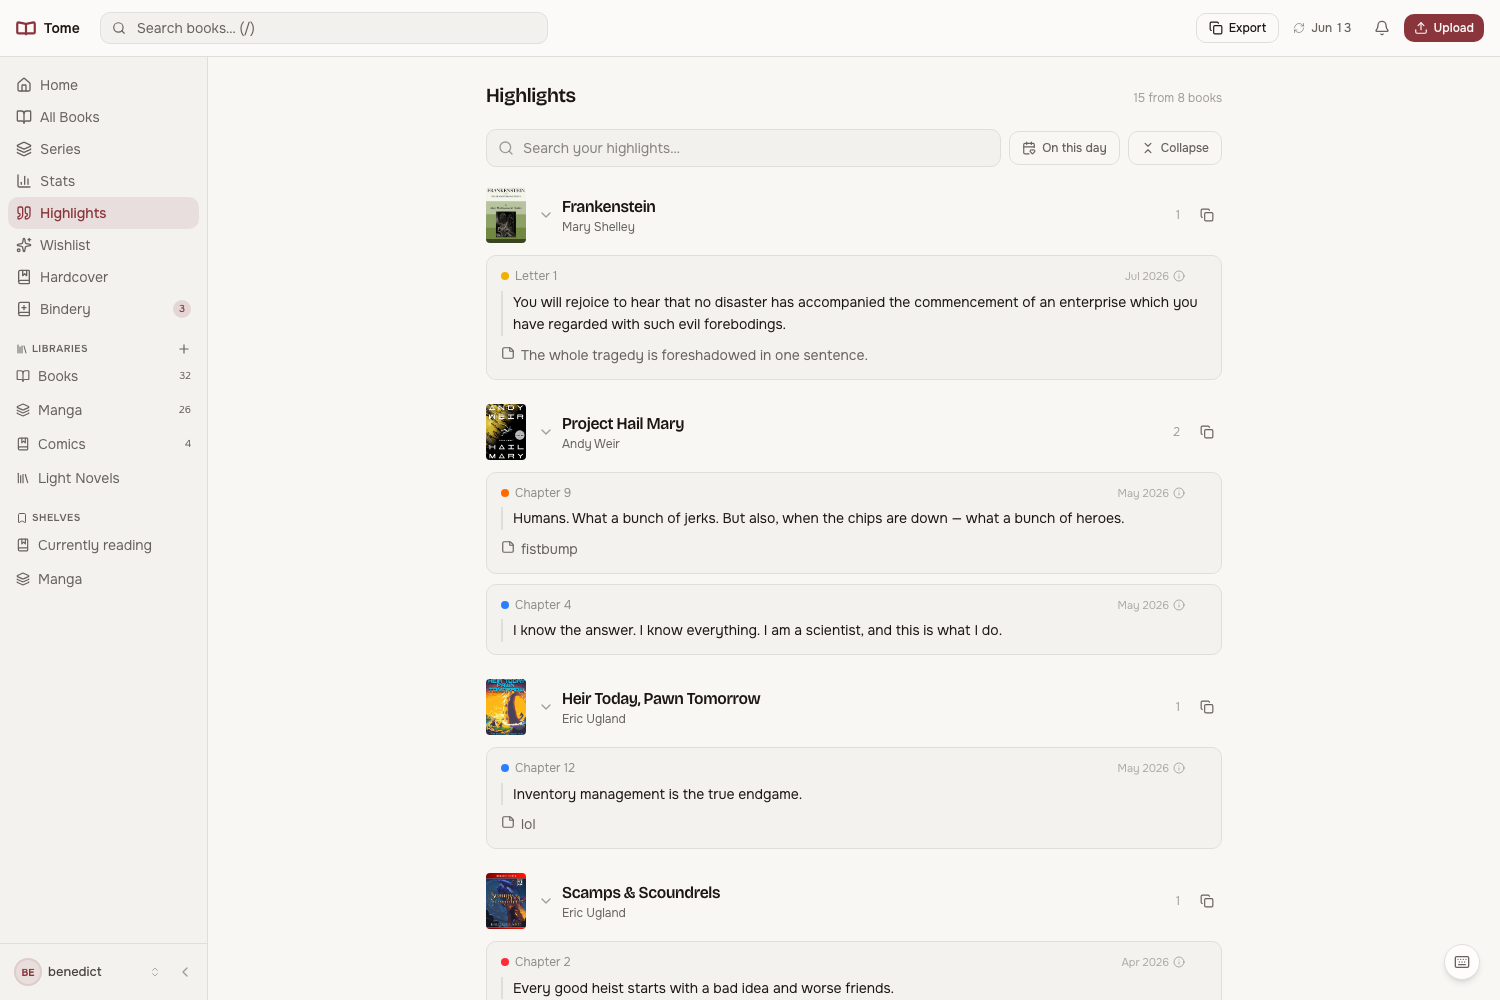Click info icon on Chapter 9 highlight
This screenshot has width=1500, height=1000.
[1179, 493]
